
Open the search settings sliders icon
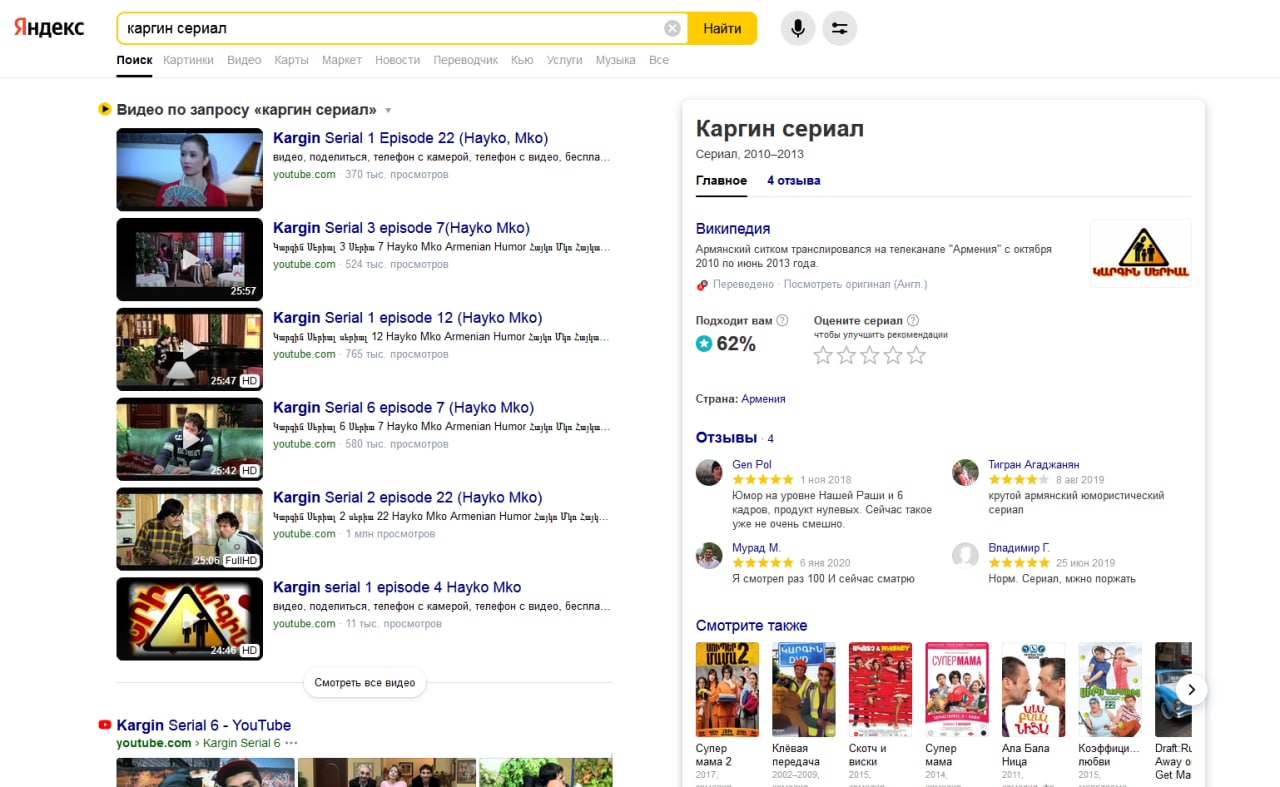coord(840,28)
